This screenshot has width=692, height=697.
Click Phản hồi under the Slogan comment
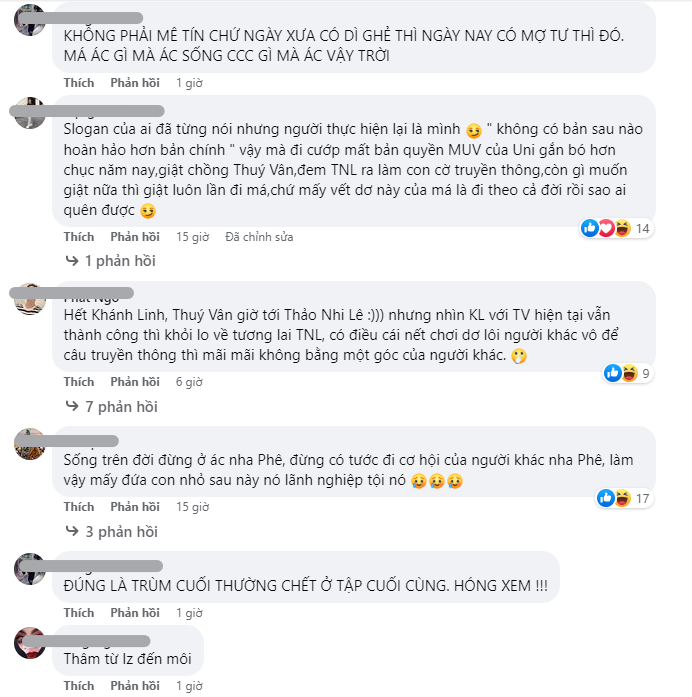pyautogui.click(x=135, y=237)
